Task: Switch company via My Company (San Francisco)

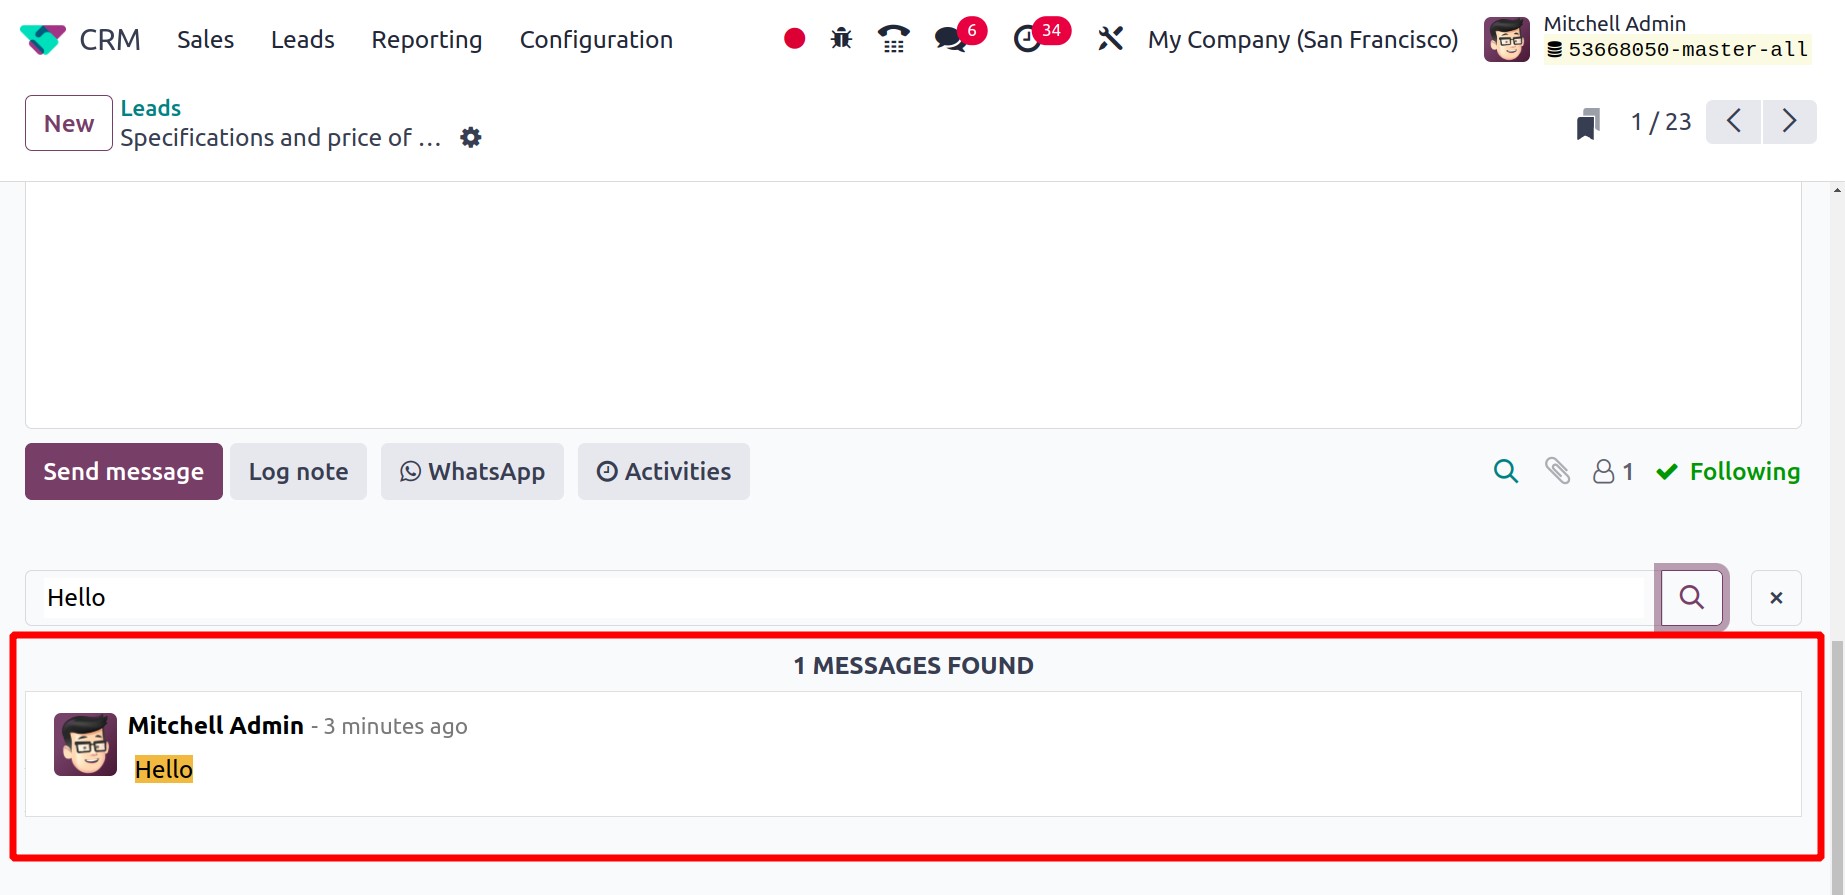Action: [x=1303, y=40]
